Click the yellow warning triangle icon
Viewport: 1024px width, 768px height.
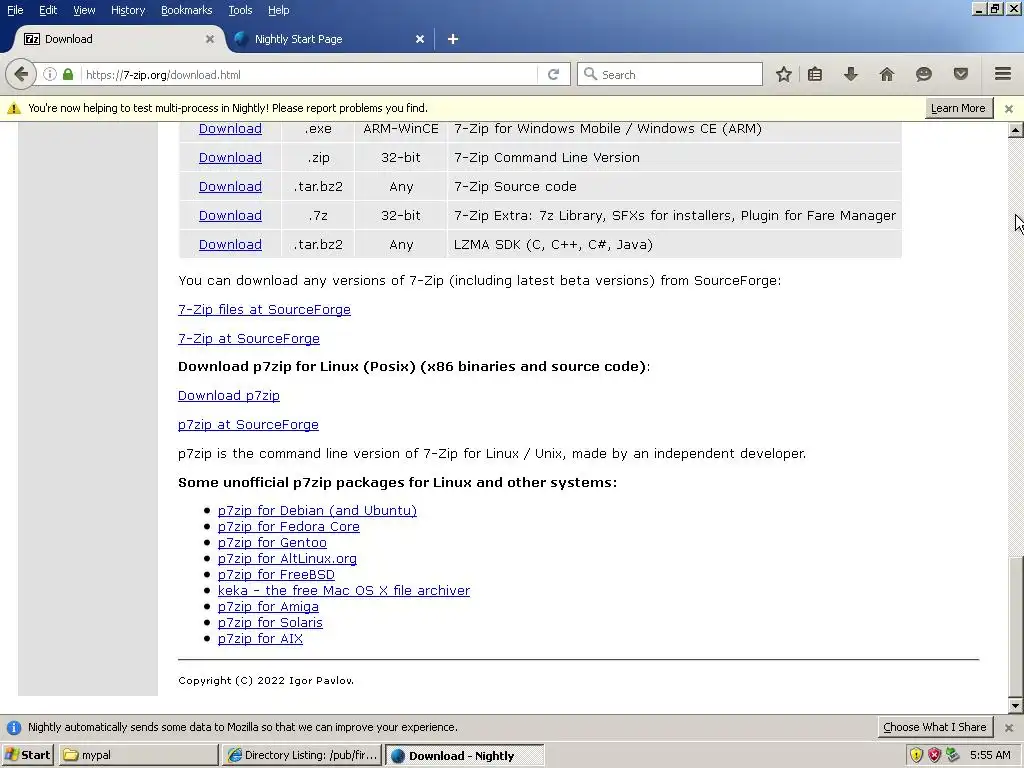(14, 108)
